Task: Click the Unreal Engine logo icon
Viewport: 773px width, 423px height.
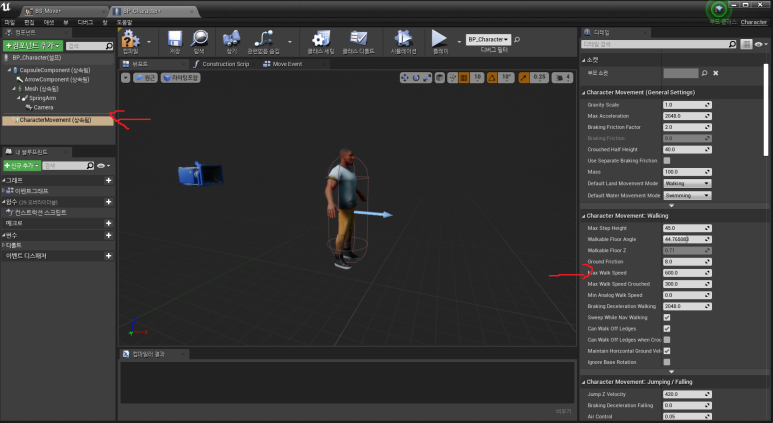Action: (6, 7)
